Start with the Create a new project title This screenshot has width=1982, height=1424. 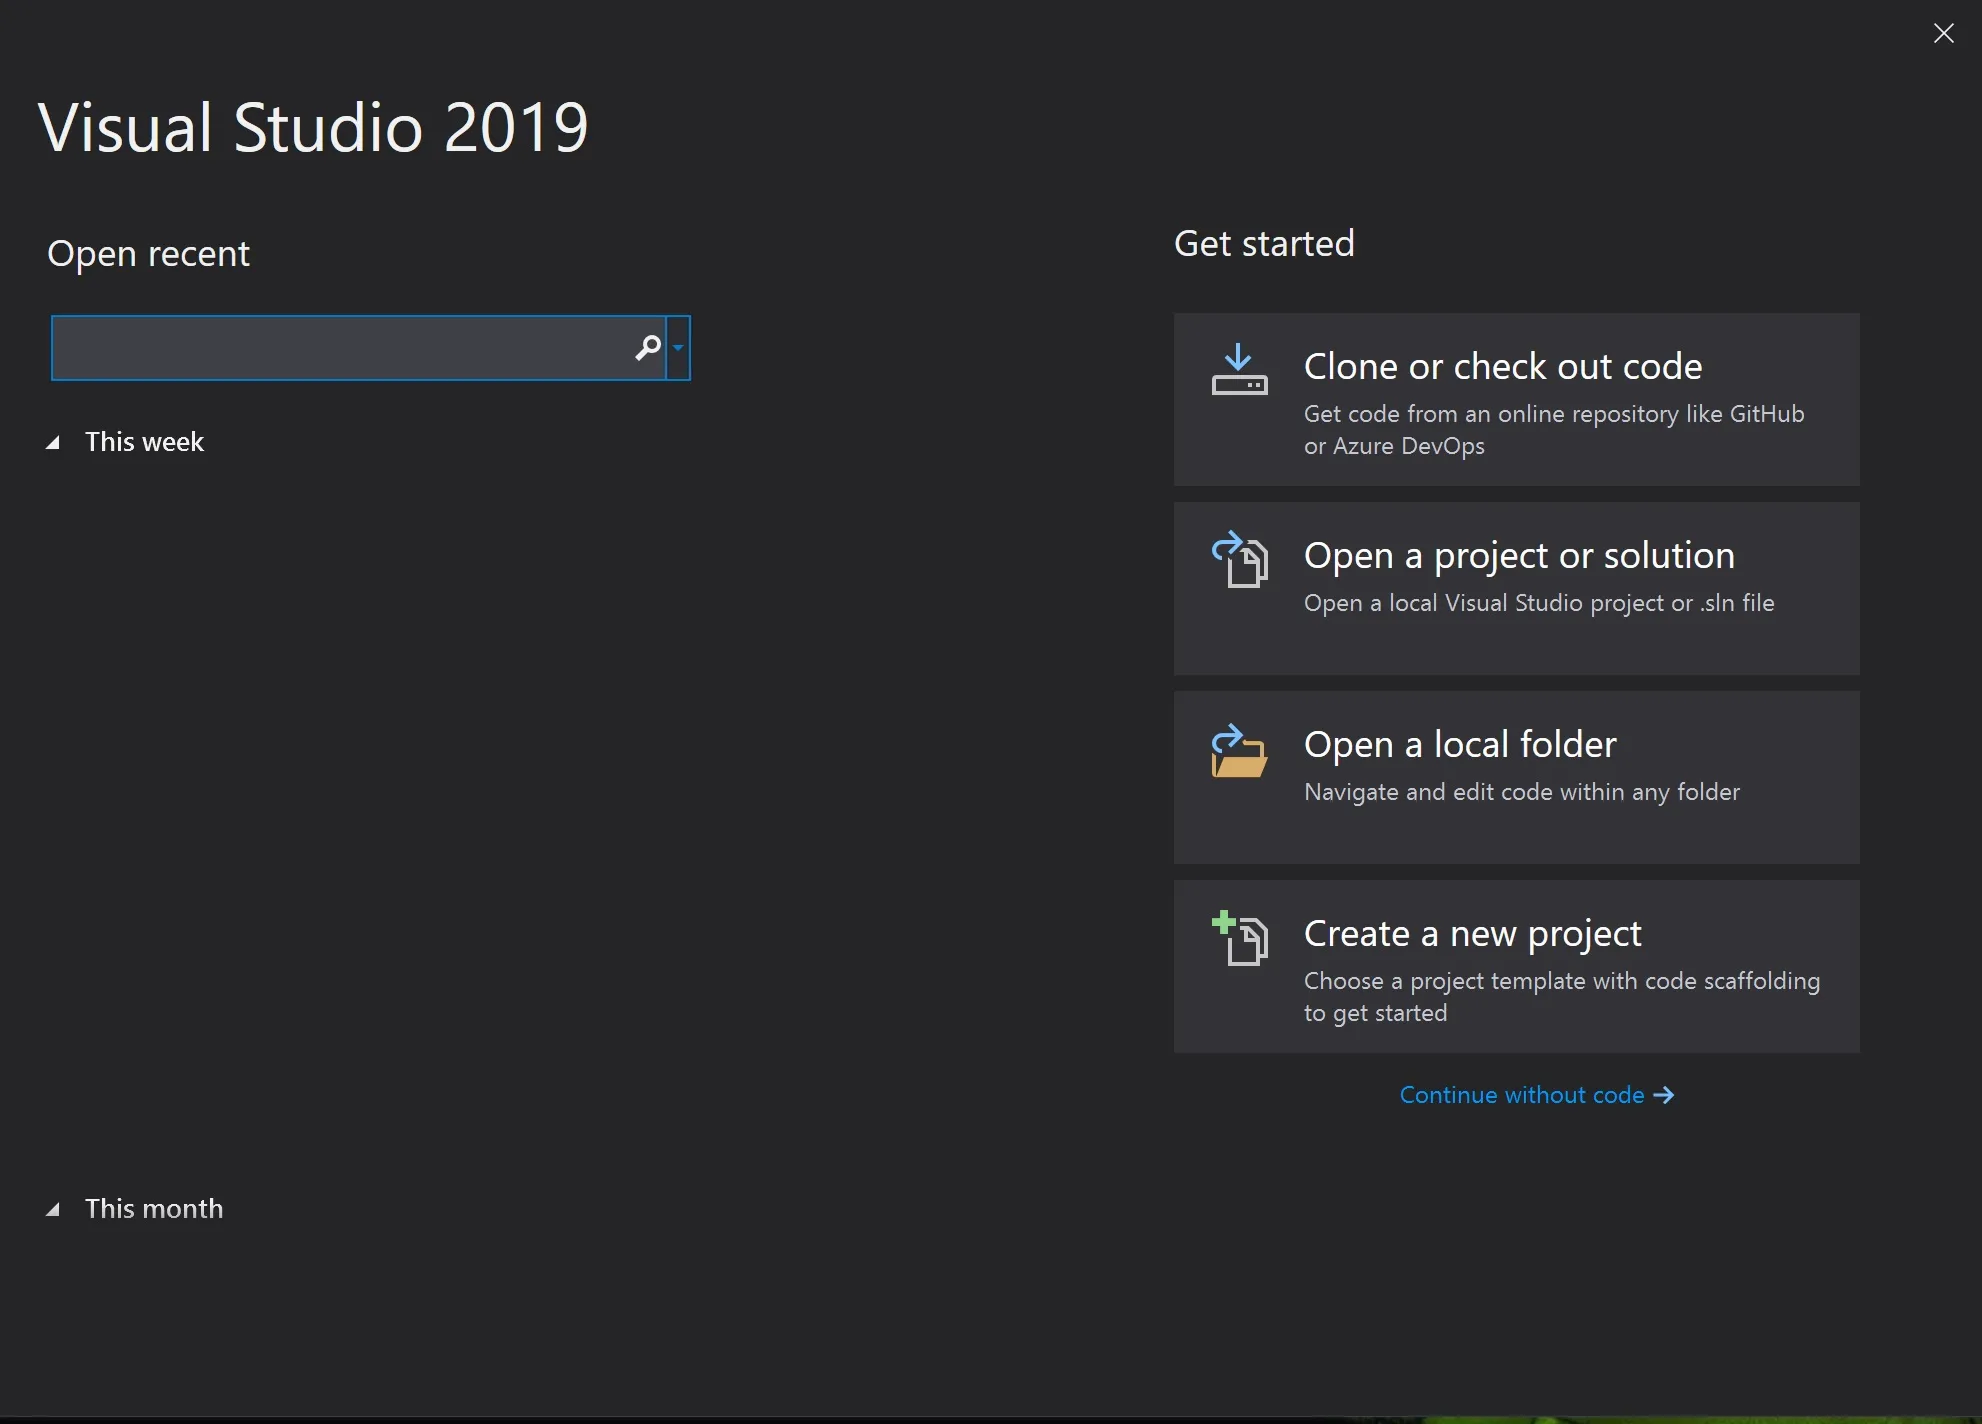tap(1473, 934)
